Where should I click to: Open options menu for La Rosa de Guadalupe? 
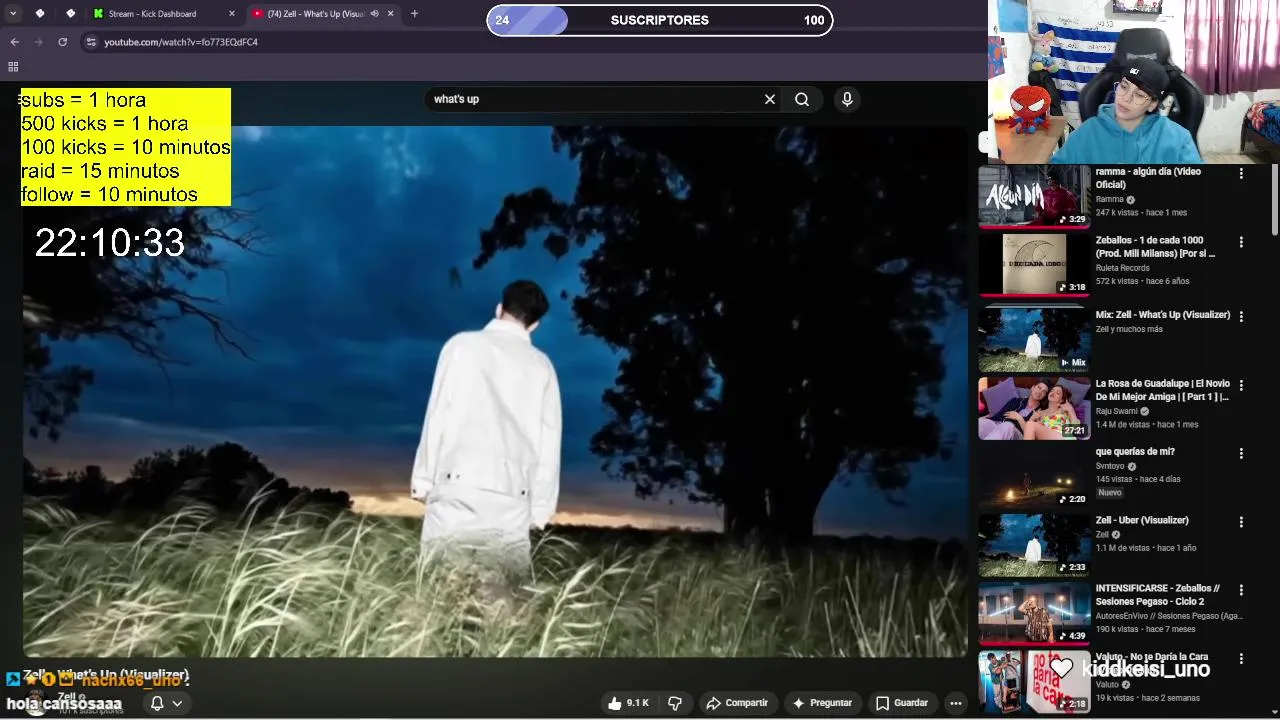click(1241, 385)
